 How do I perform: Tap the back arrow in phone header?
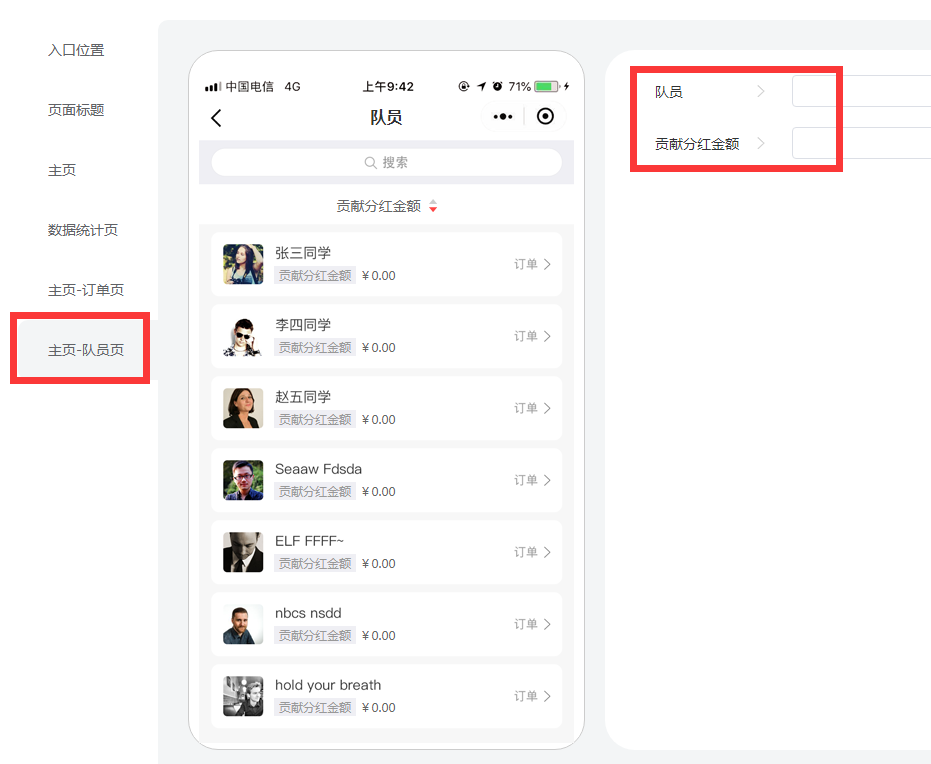(216, 118)
